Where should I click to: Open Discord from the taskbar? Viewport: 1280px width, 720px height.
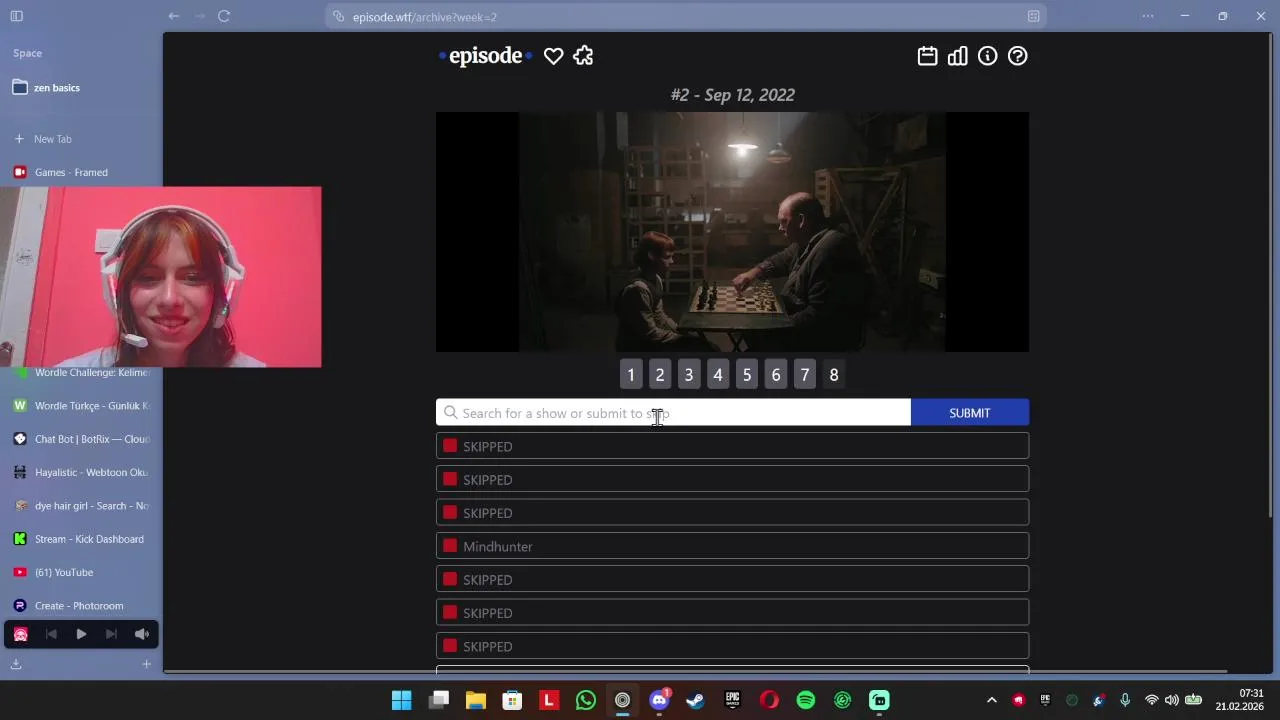pyautogui.click(x=659, y=700)
